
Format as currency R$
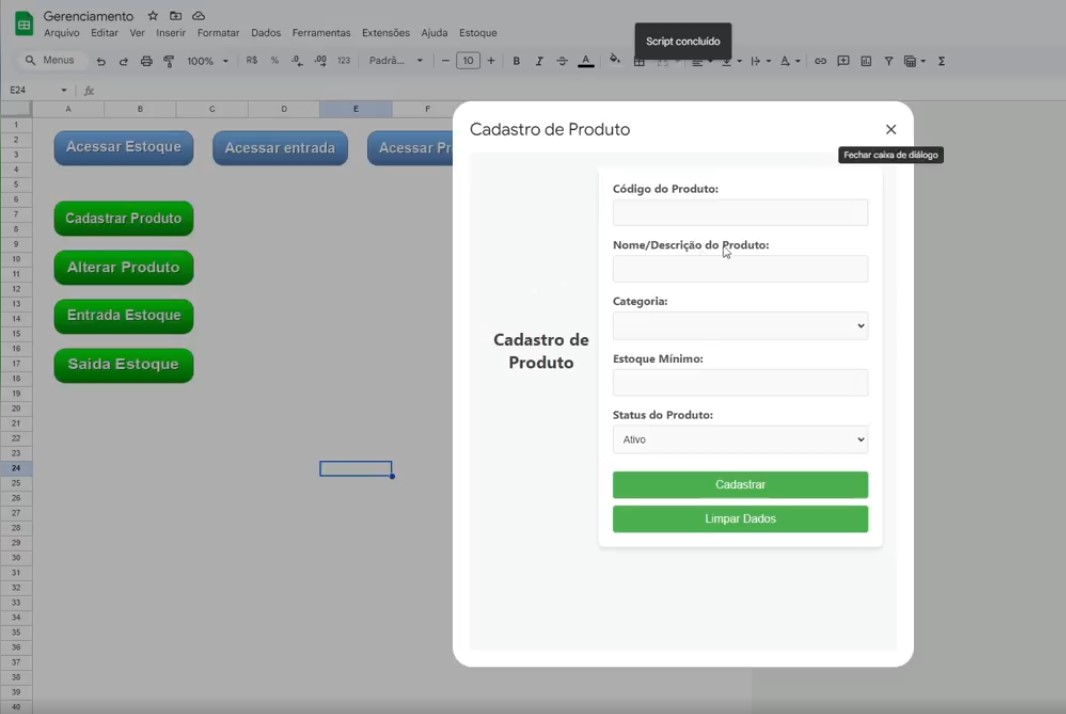pos(252,61)
